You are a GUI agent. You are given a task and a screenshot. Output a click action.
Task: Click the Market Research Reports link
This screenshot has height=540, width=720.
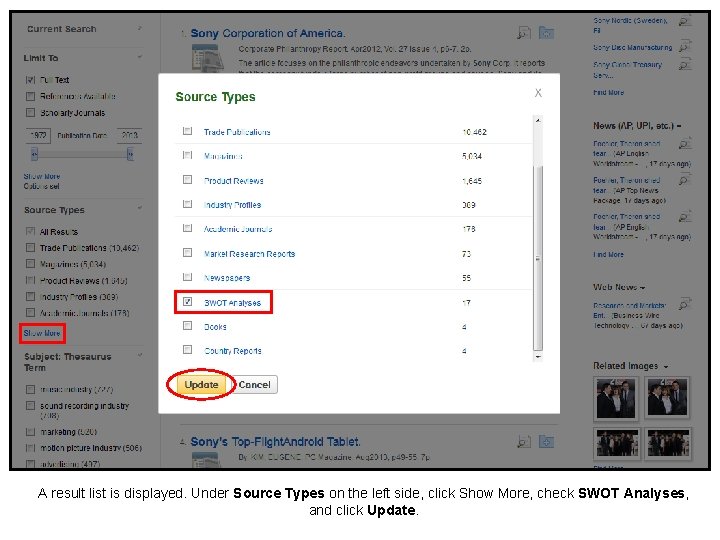tap(249, 254)
